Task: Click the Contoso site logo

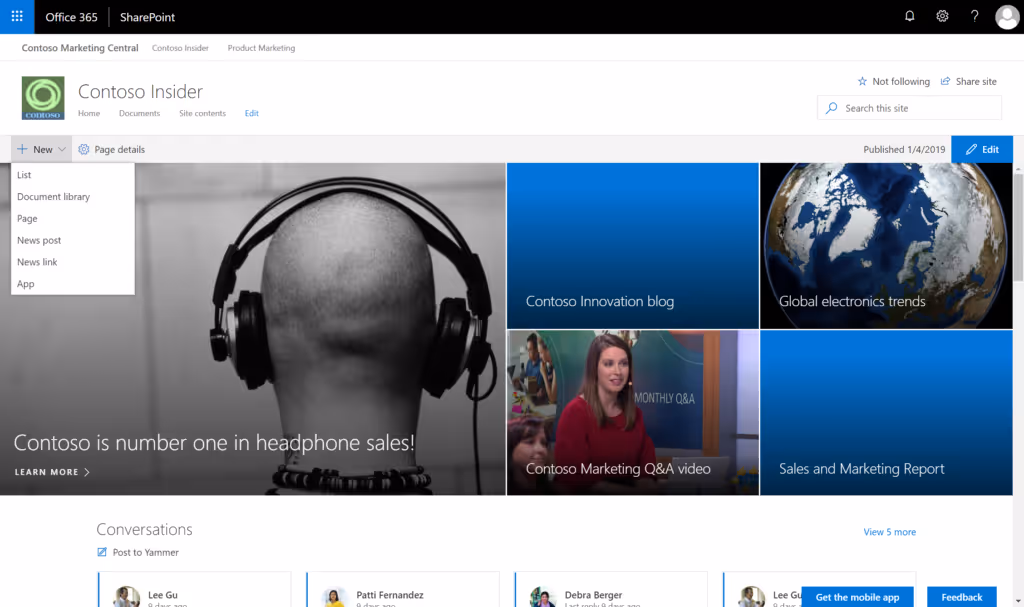Action: [x=43, y=98]
